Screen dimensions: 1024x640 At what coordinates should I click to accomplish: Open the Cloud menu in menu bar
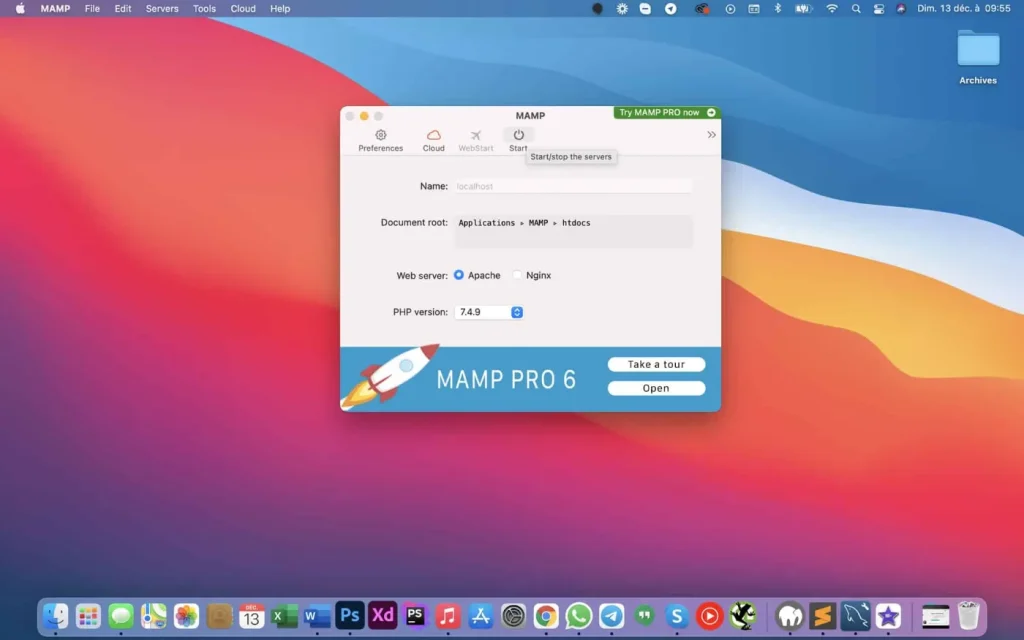(x=243, y=8)
